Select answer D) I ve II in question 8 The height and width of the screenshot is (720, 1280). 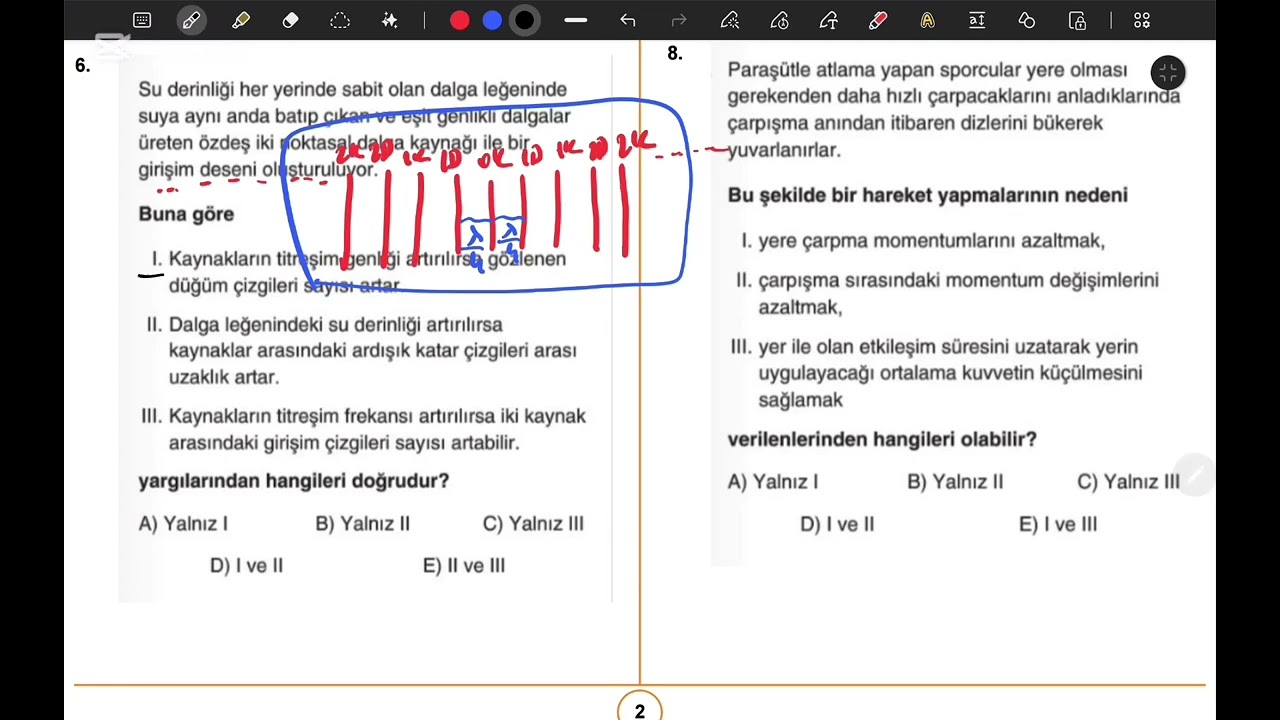pyautogui.click(x=837, y=524)
